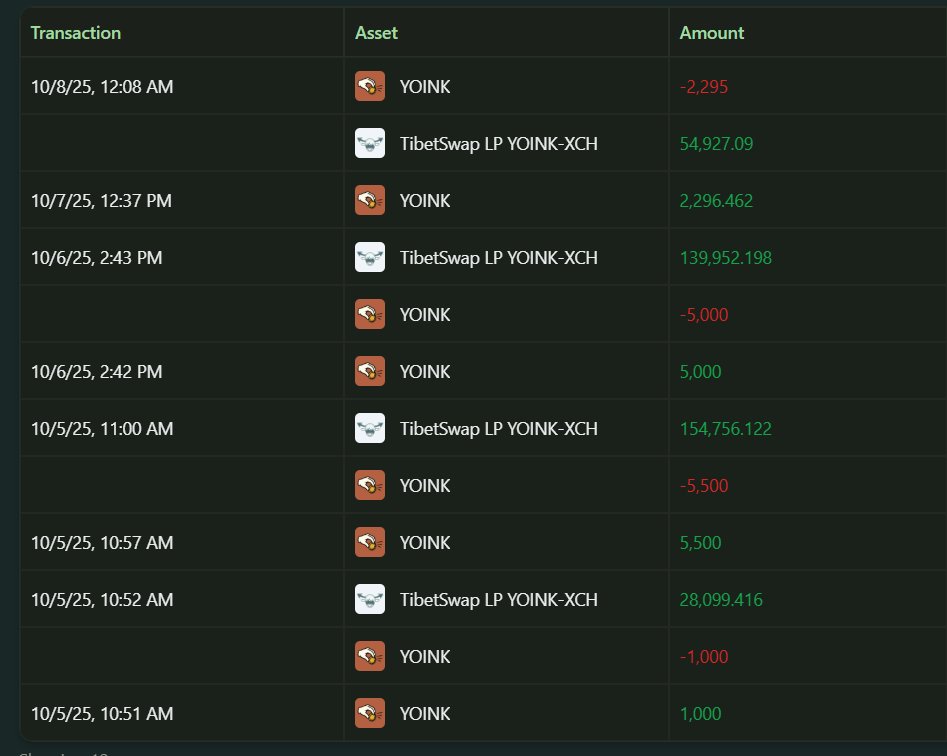The height and width of the screenshot is (756, 947).
Task: Select TibetSwap LP YOINK-XCH beside 139,952.198
Action: pyautogui.click(x=499, y=258)
